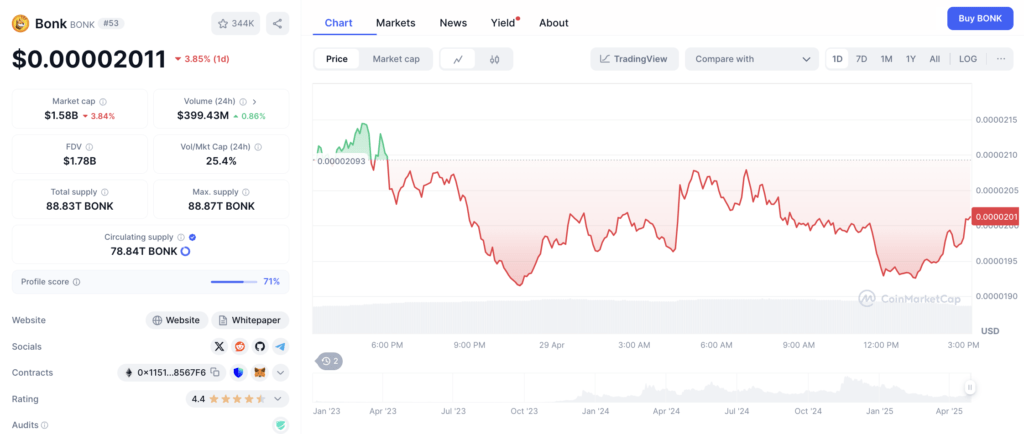Open the Market cap info tooltip icon

pos(103,102)
